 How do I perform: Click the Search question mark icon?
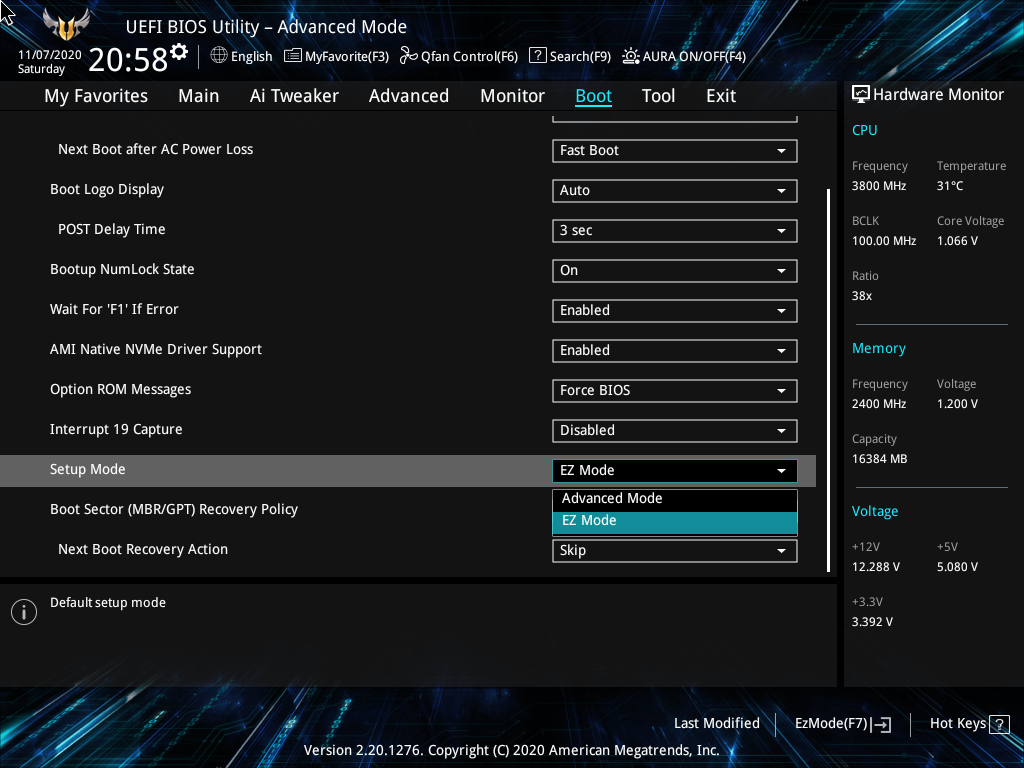537,56
